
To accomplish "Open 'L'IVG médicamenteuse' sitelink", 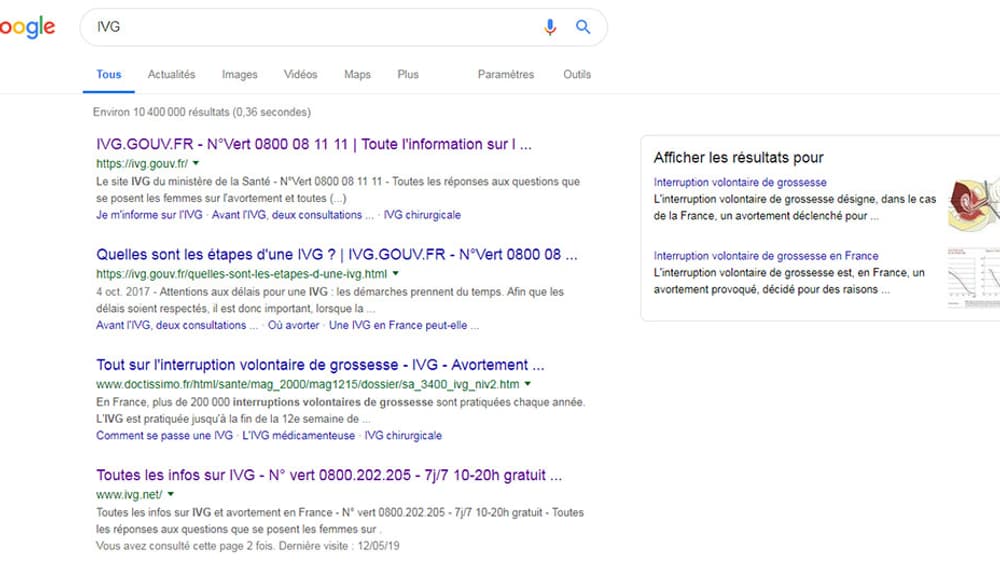I will pyautogui.click(x=298, y=436).
